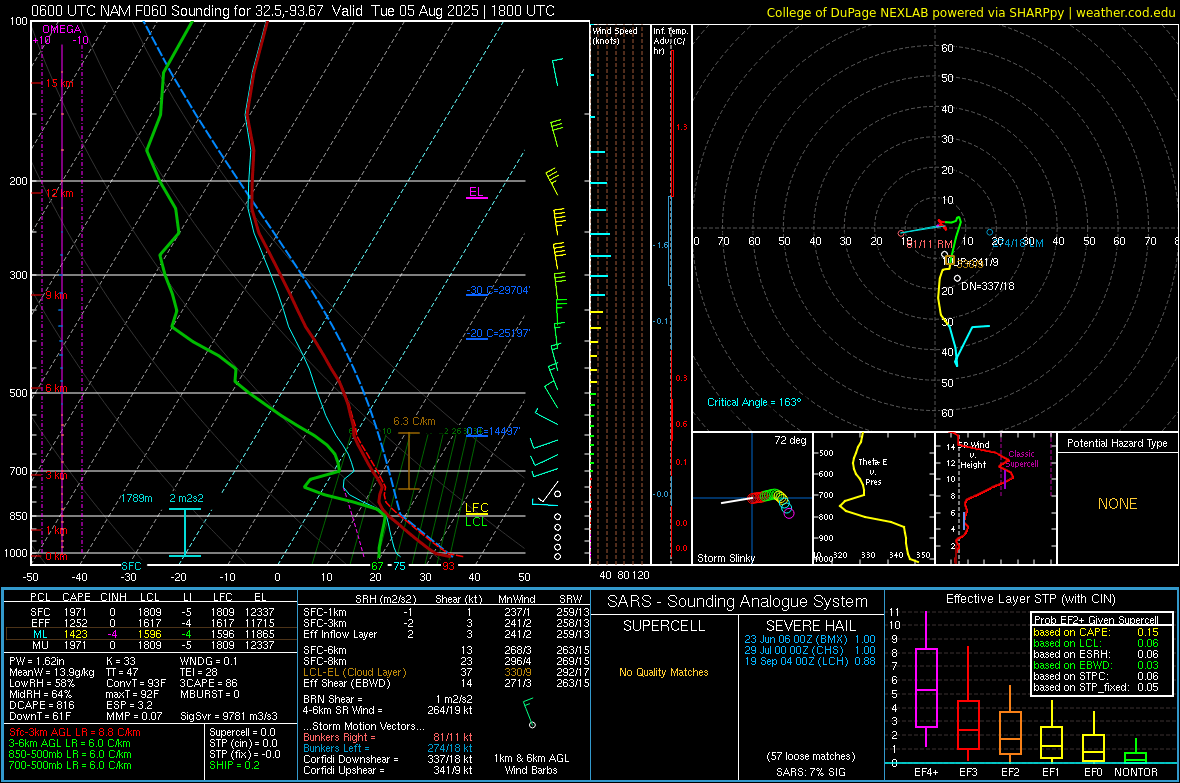Viewport: 1180px width, 783px height.
Task: Click the Storm Slinky plot
Action: 752,498
